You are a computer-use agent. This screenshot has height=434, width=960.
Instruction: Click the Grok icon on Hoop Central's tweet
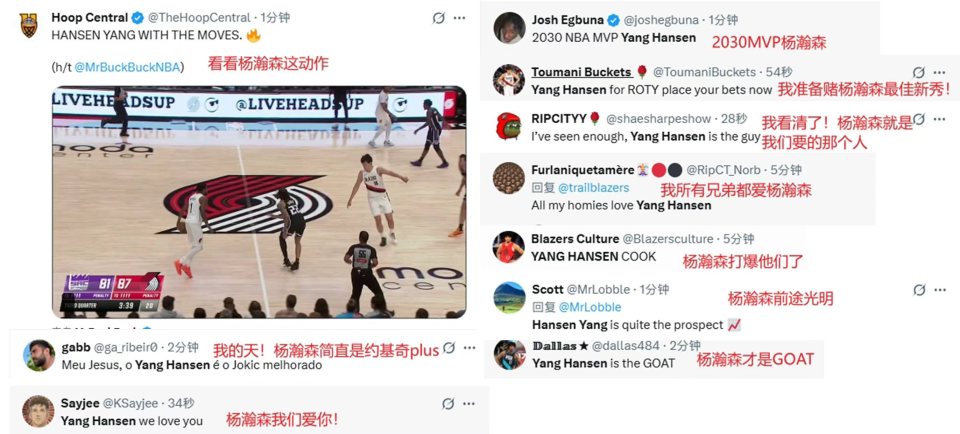point(438,18)
